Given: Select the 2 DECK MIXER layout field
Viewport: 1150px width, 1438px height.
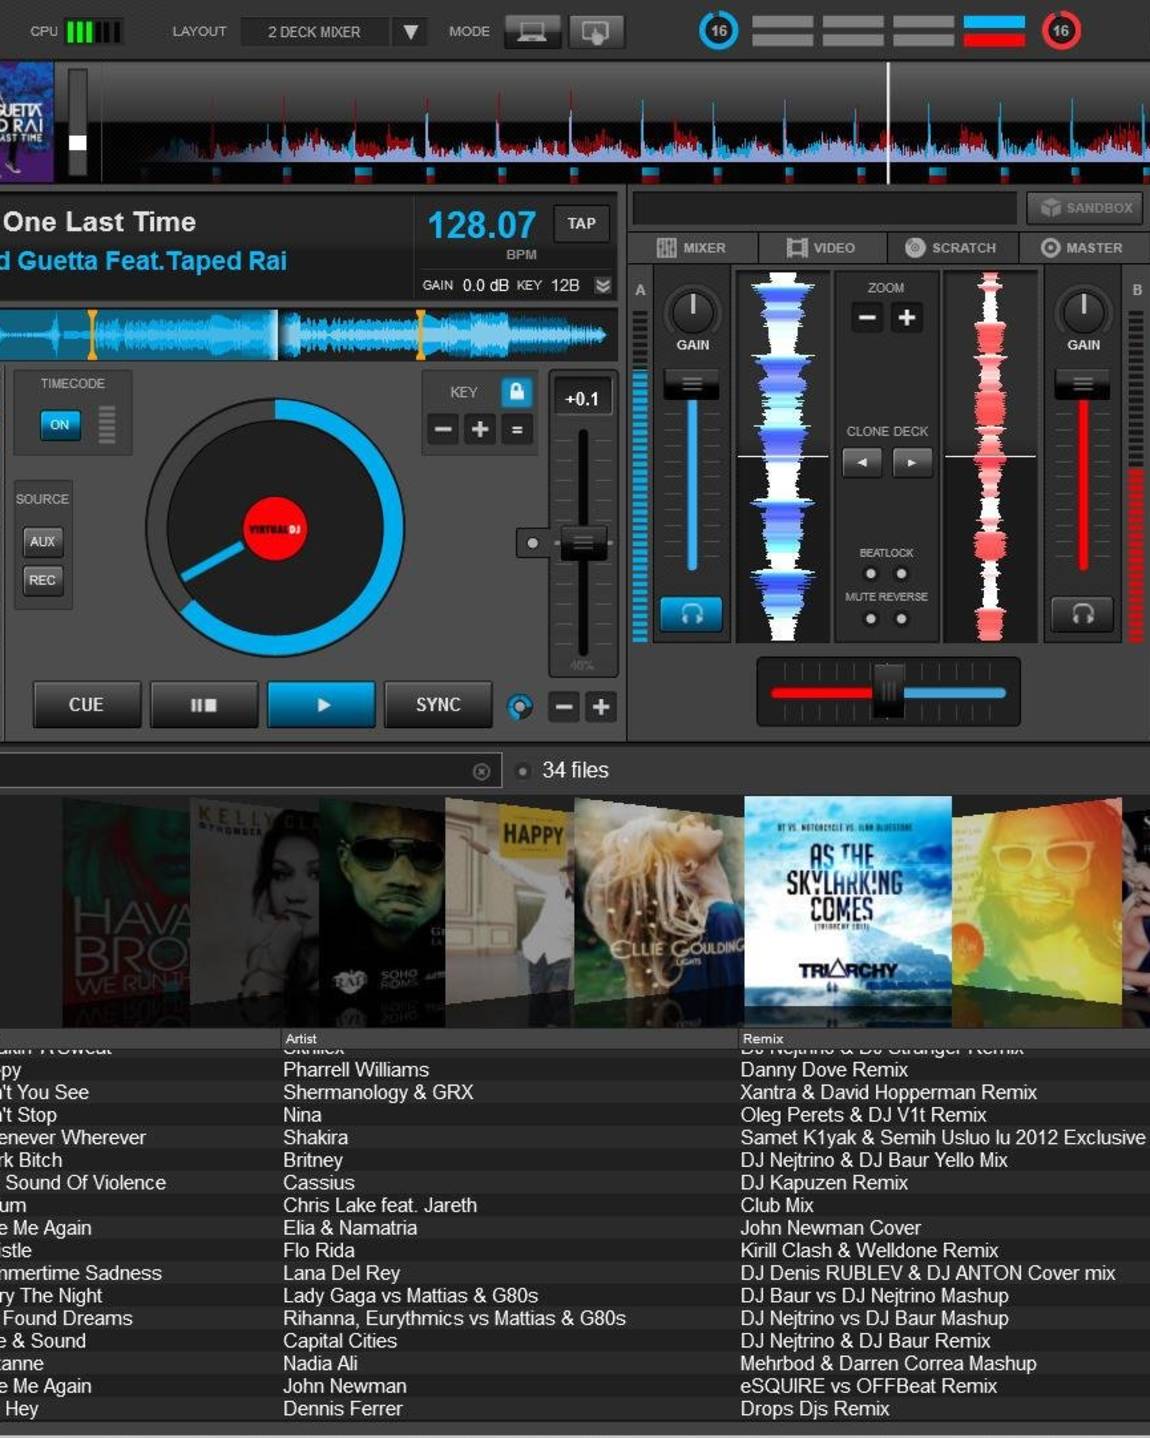Looking at the screenshot, I should [317, 32].
